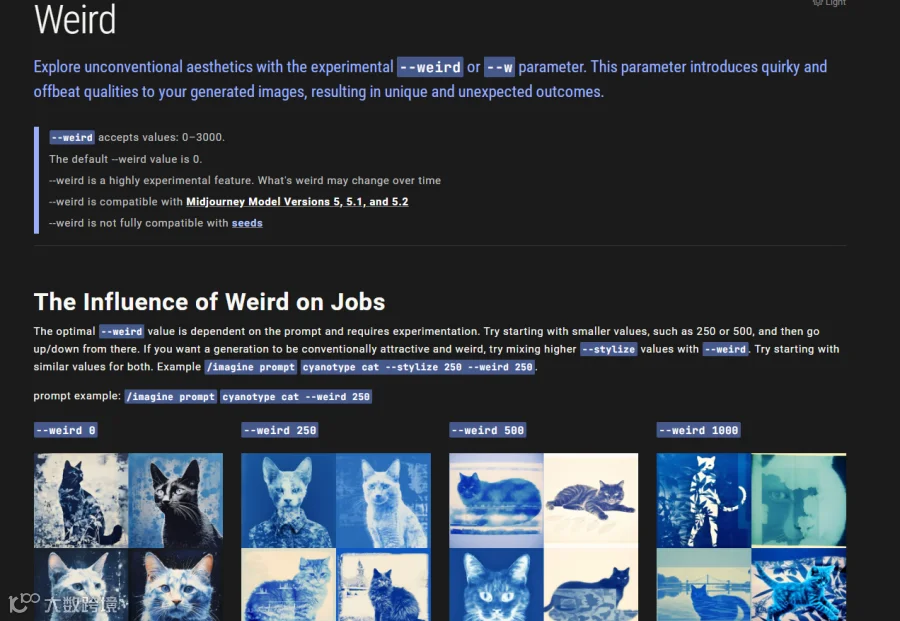This screenshot has height=621, width=900.
Task: Select the --weird 1000 label
Action: click(699, 430)
